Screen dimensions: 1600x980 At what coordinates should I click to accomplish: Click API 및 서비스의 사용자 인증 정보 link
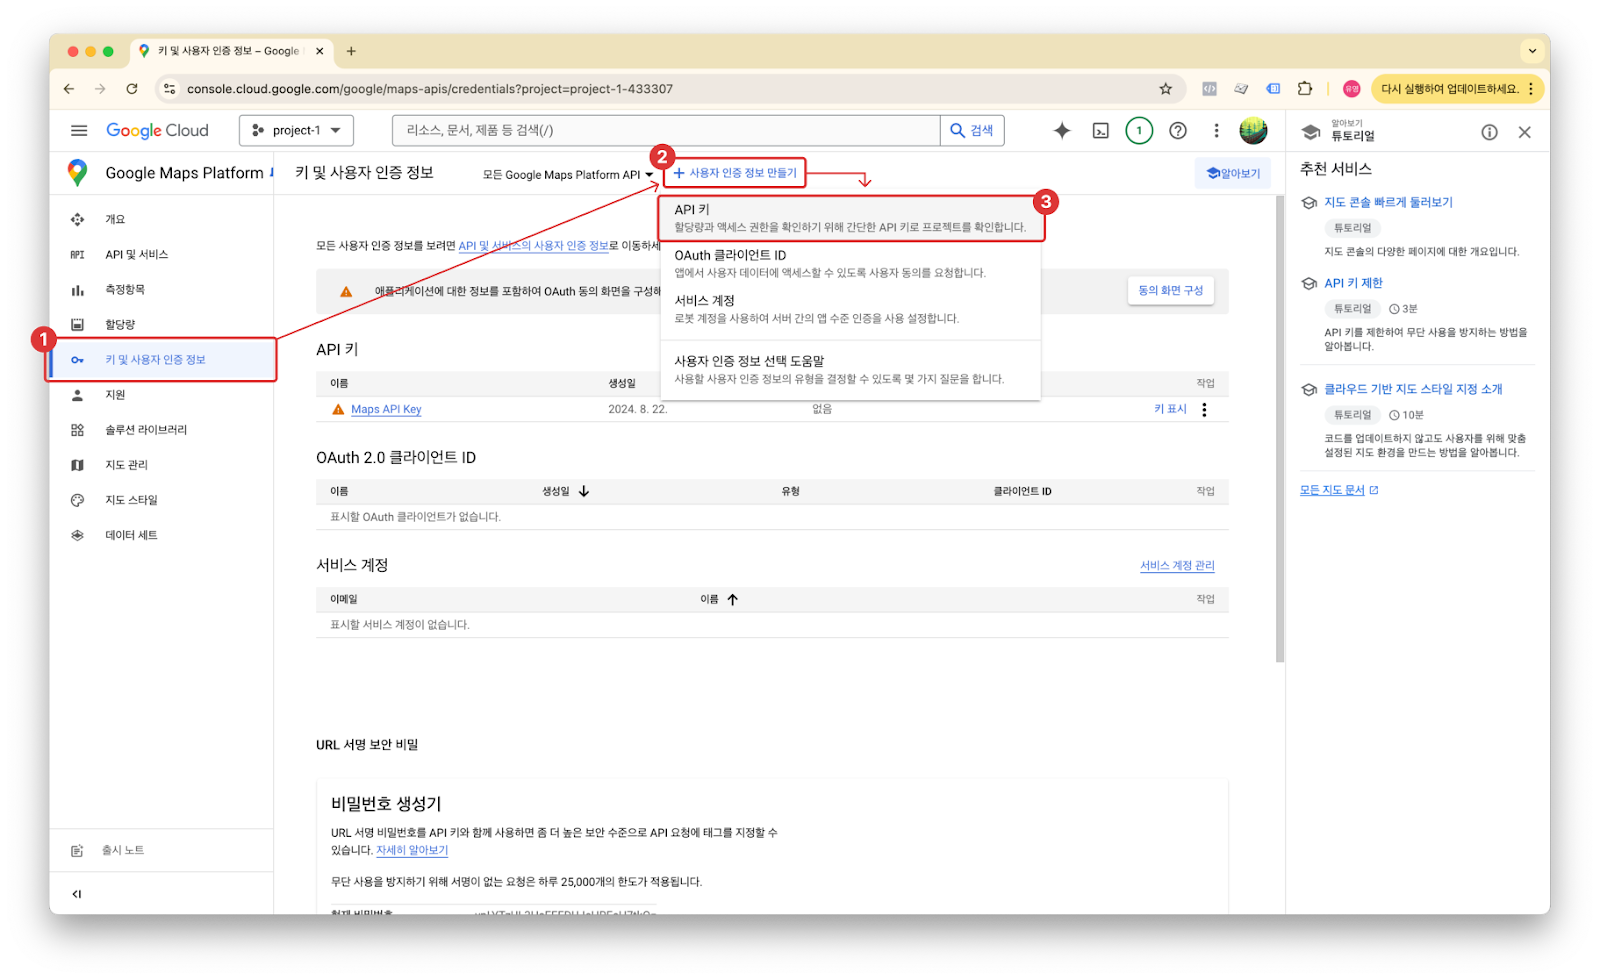click(534, 245)
